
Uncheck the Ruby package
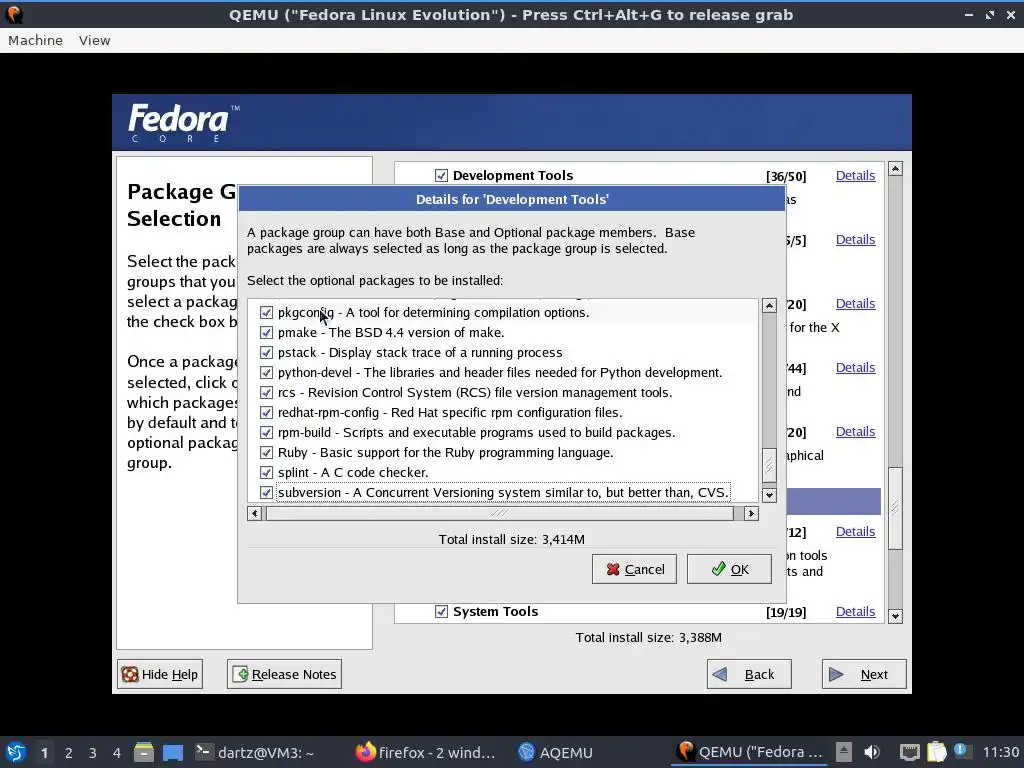pos(266,453)
